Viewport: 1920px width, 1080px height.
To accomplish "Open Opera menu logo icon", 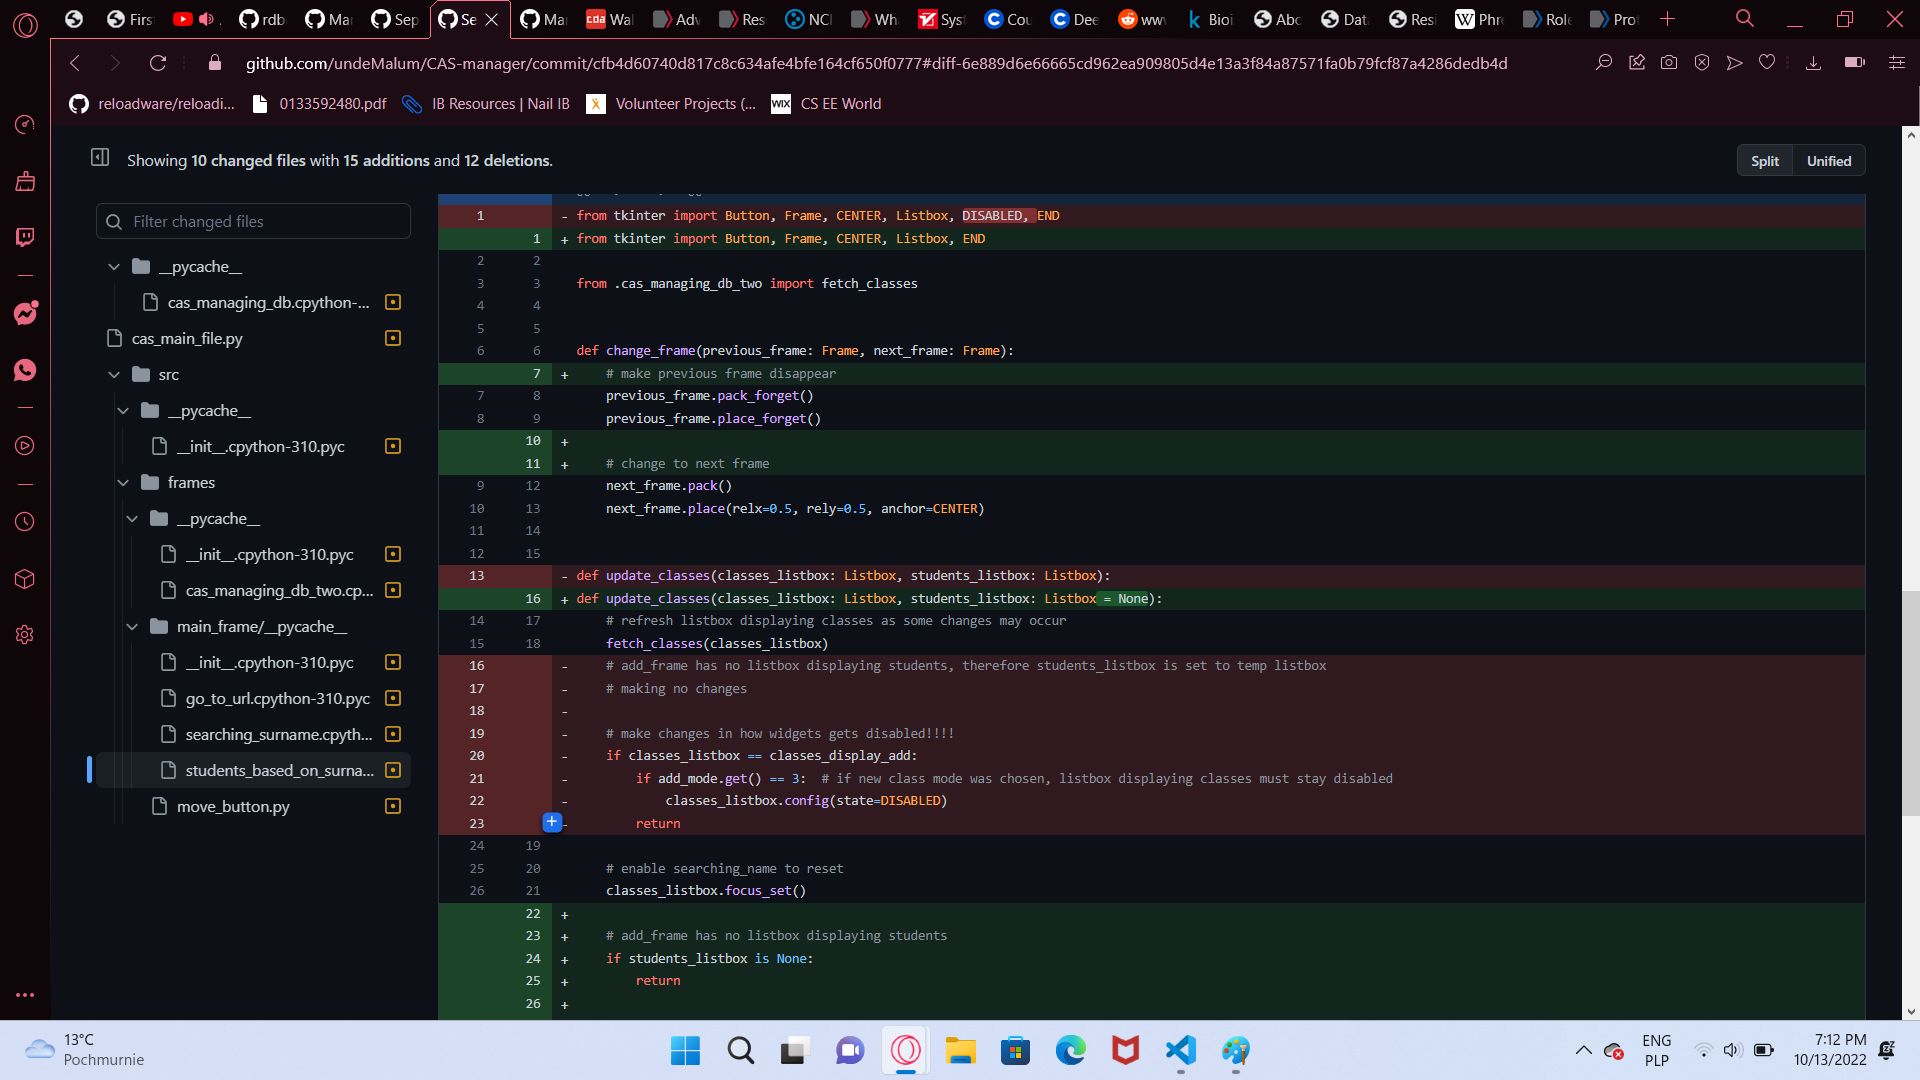I will pos(25,25).
